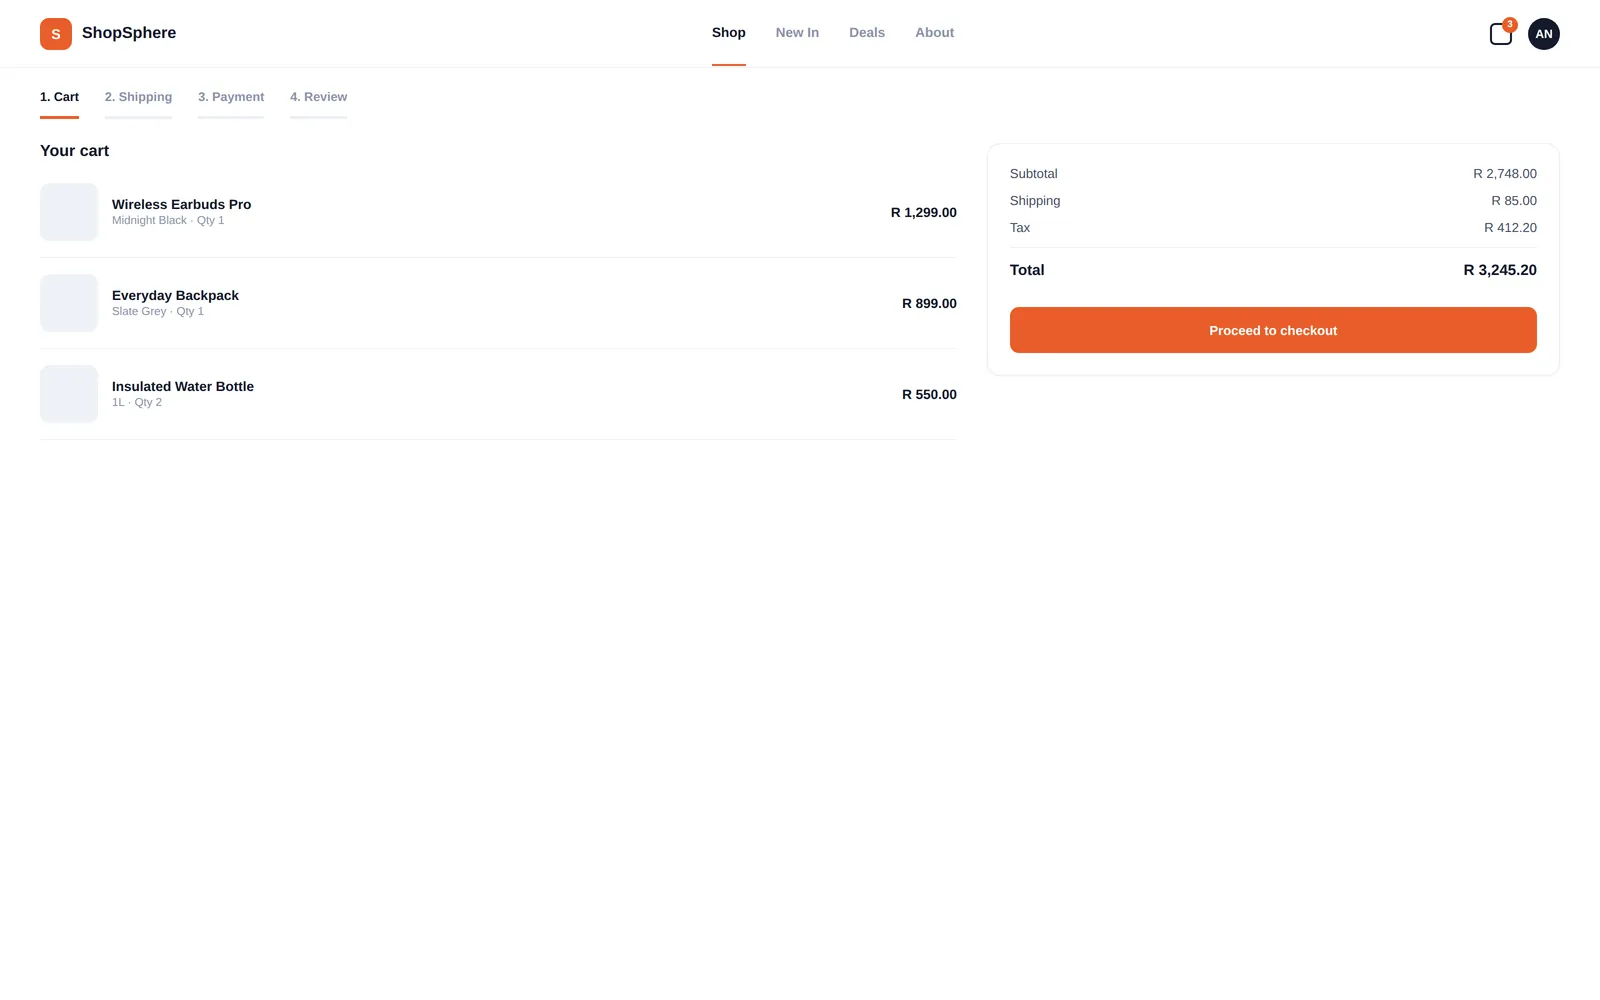Click the bold Total label

pyautogui.click(x=1027, y=270)
